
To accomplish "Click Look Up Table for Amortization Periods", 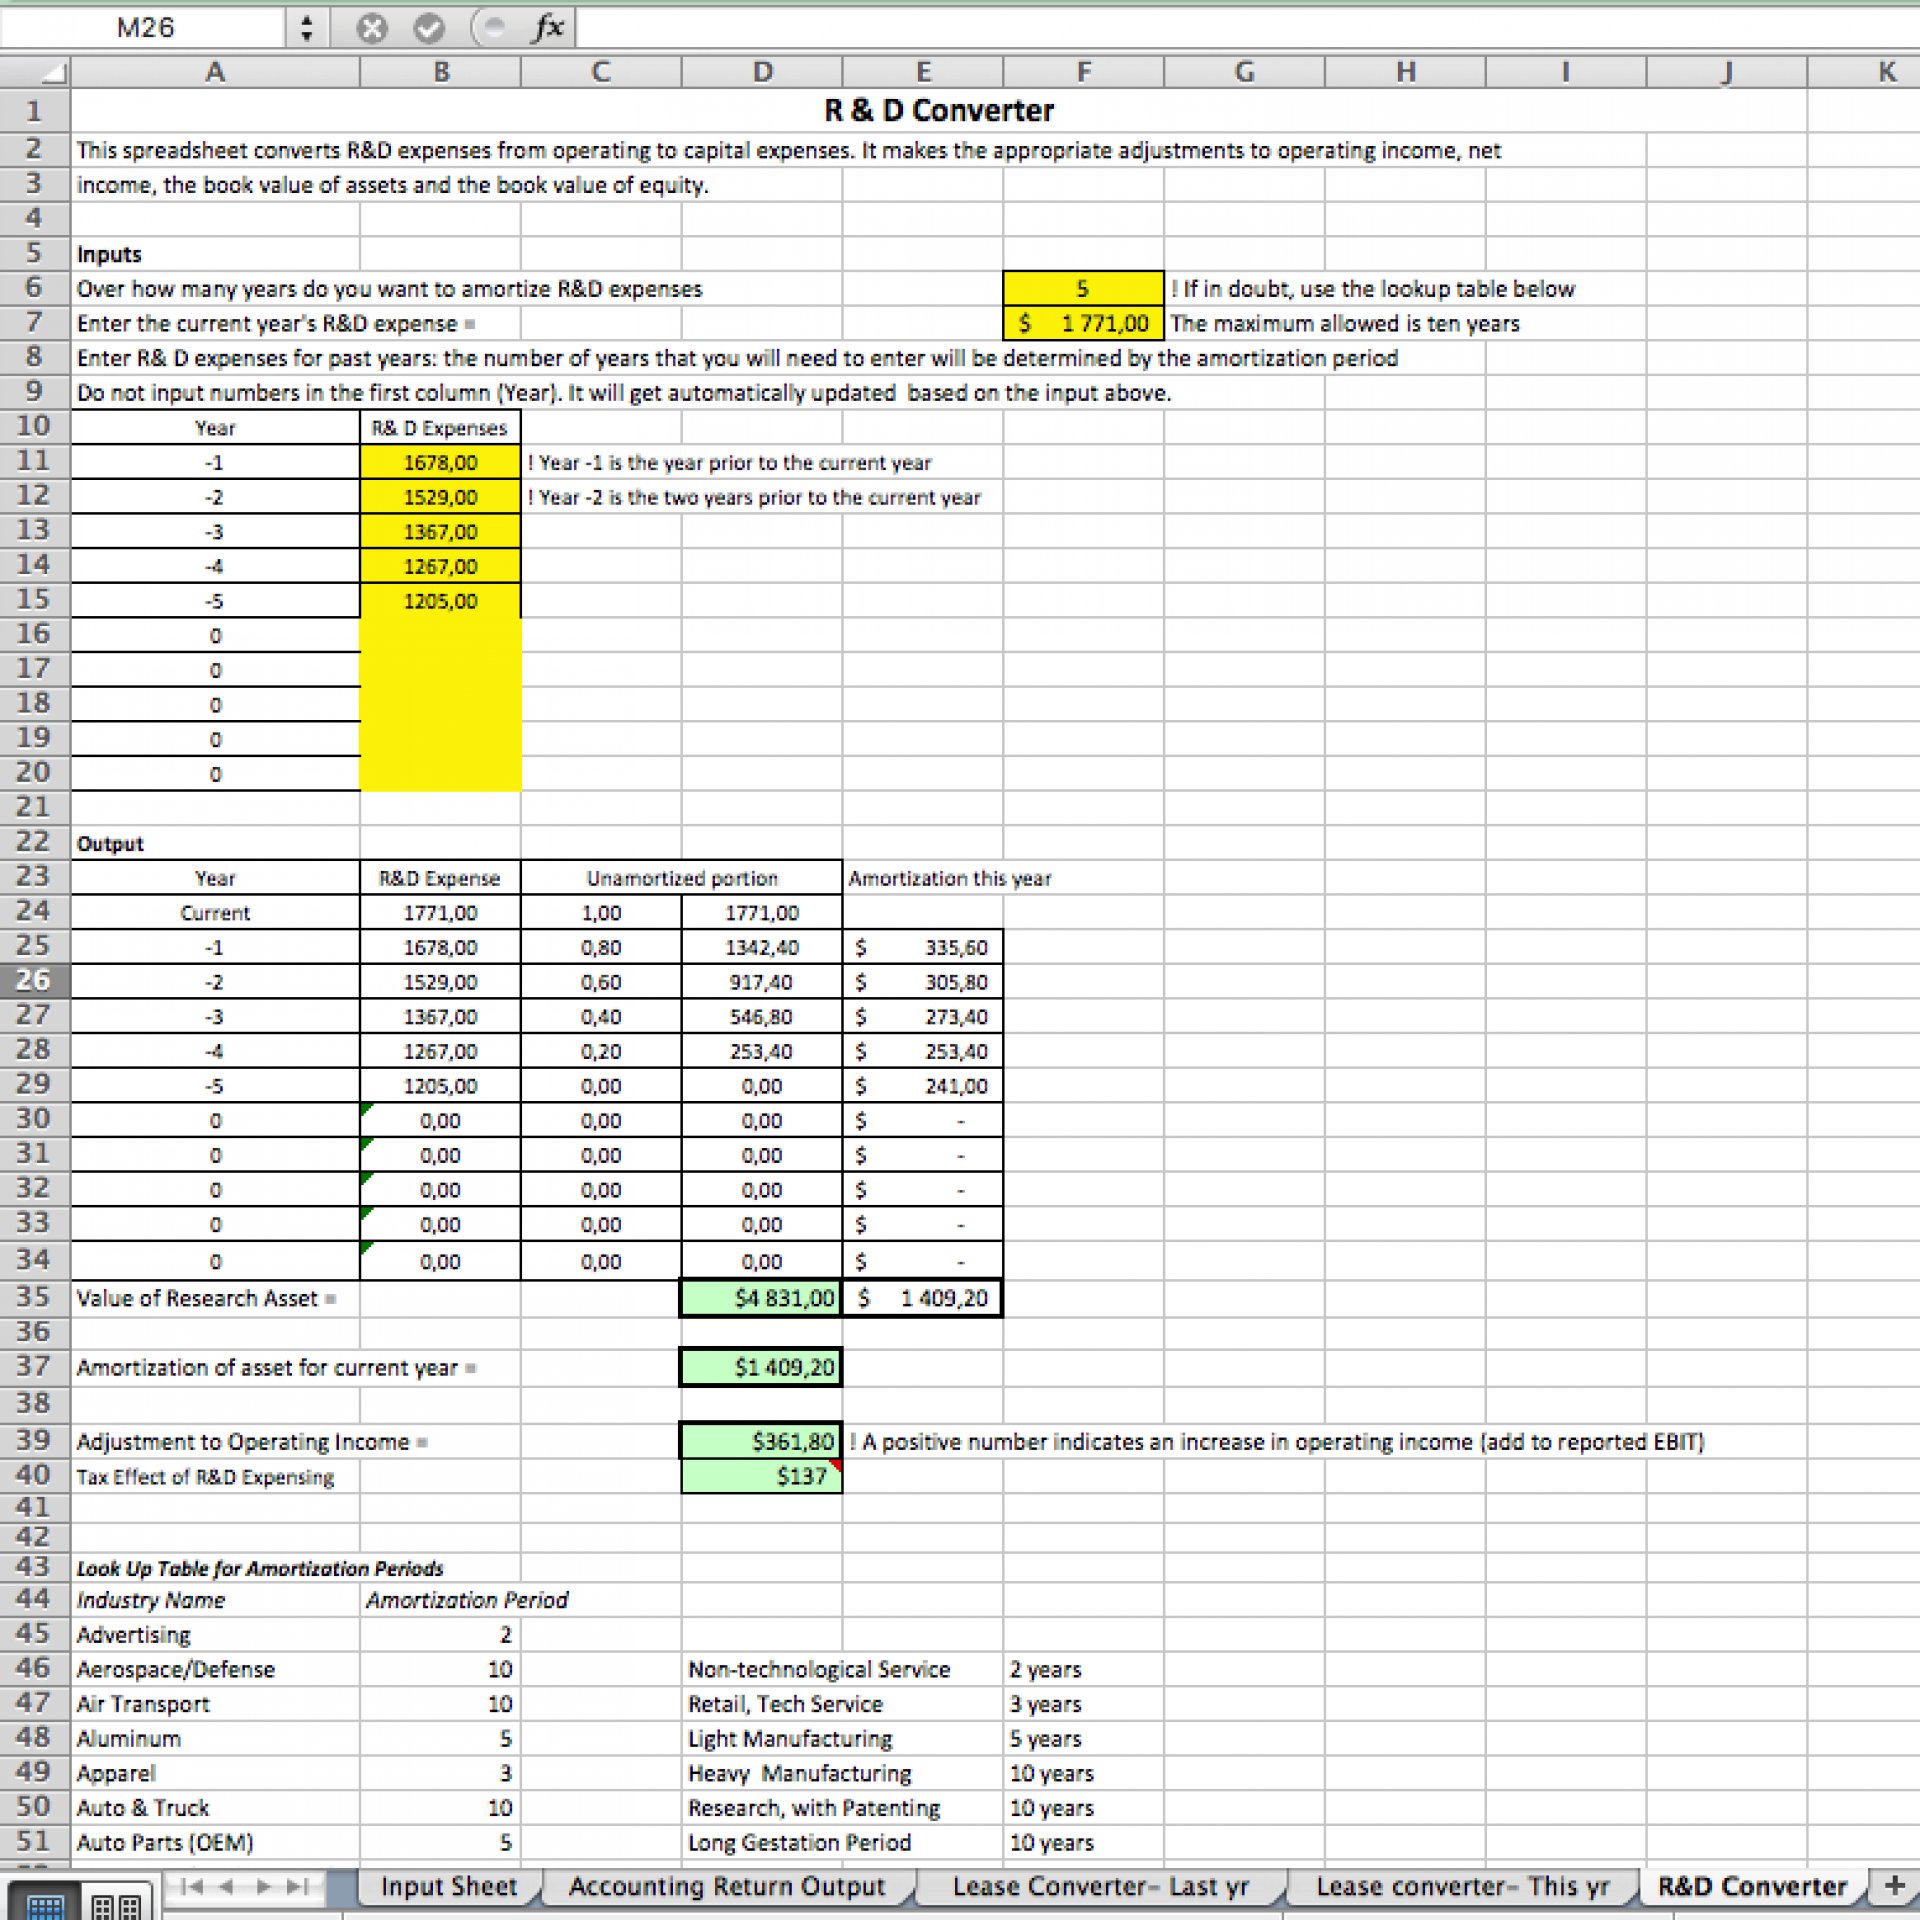I will click(260, 1568).
